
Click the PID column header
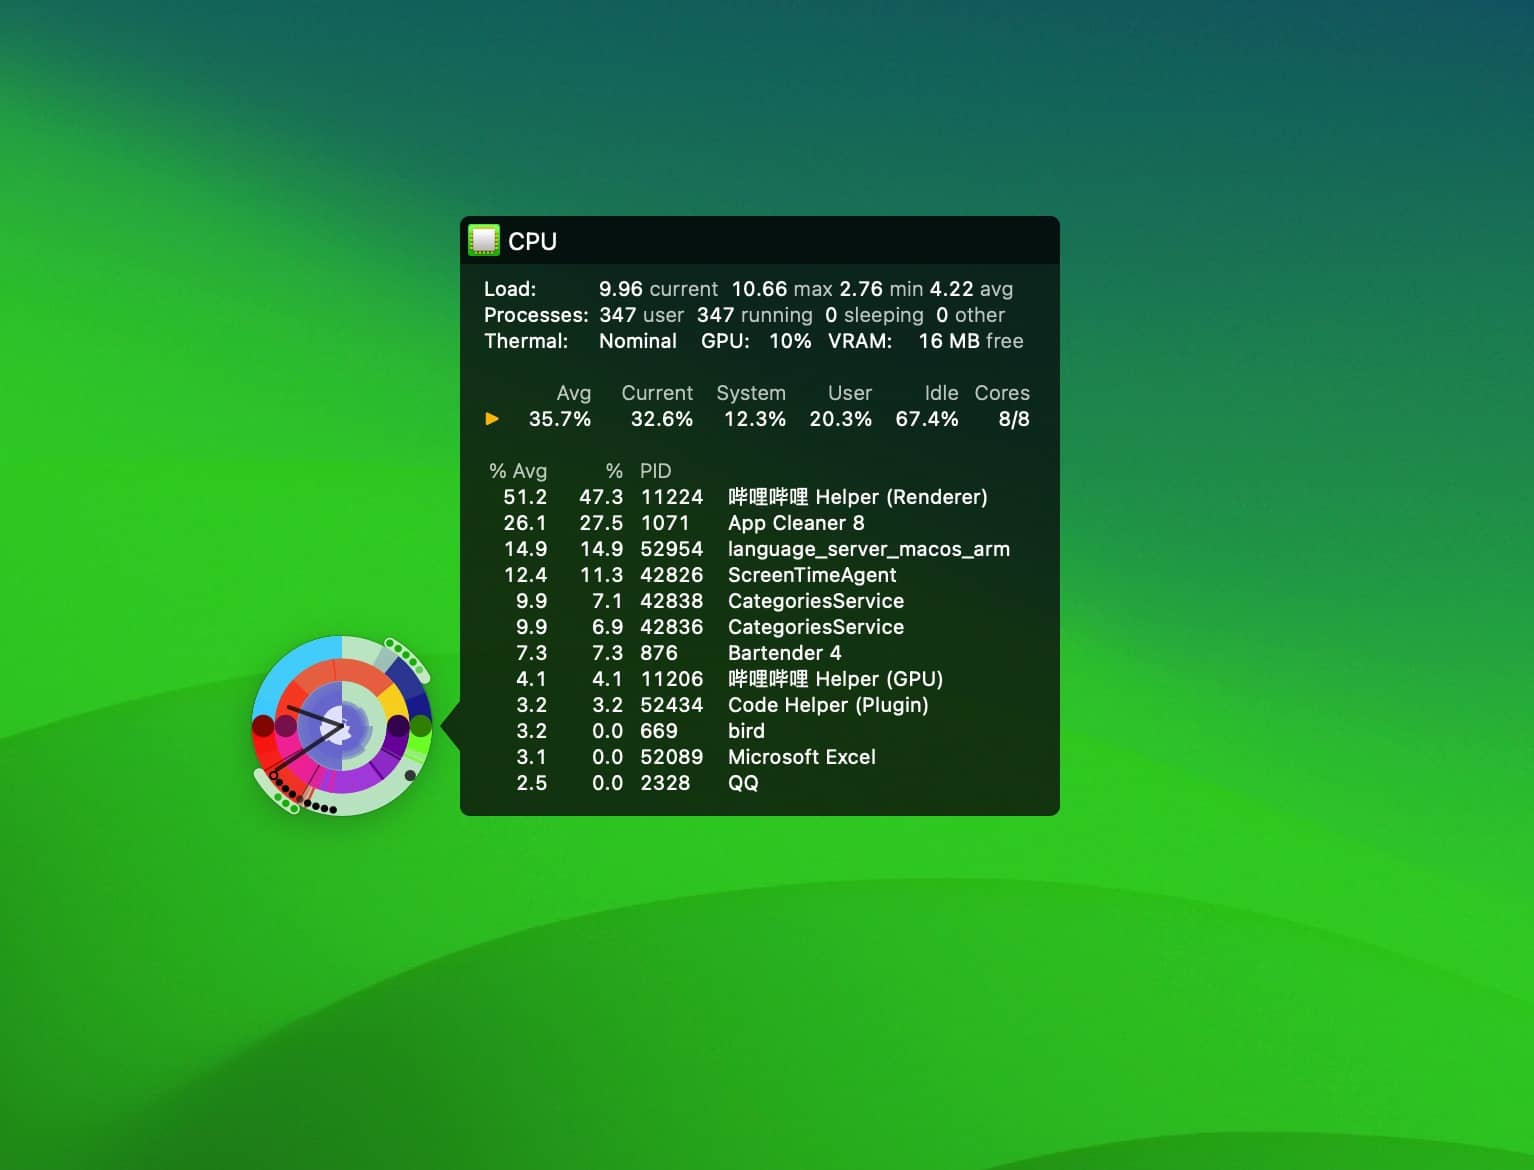tap(656, 471)
